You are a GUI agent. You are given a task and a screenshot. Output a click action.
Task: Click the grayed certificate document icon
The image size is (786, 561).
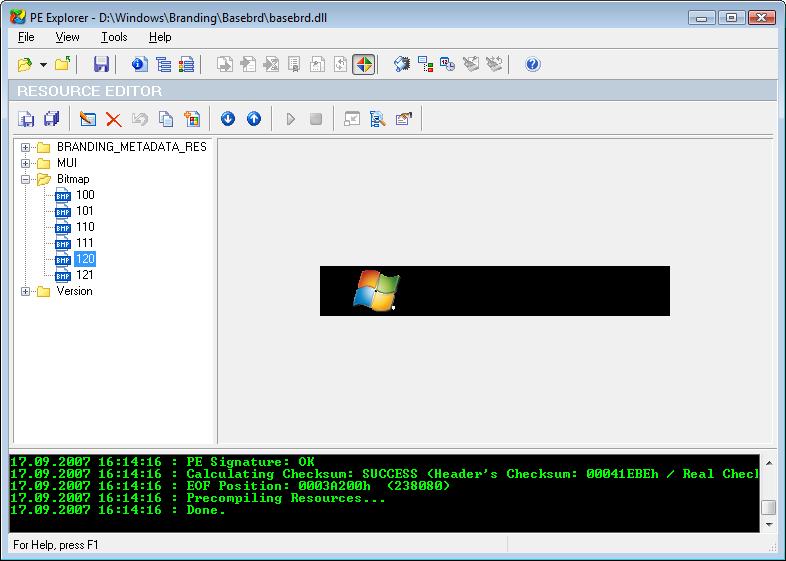(x=294, y=64)
